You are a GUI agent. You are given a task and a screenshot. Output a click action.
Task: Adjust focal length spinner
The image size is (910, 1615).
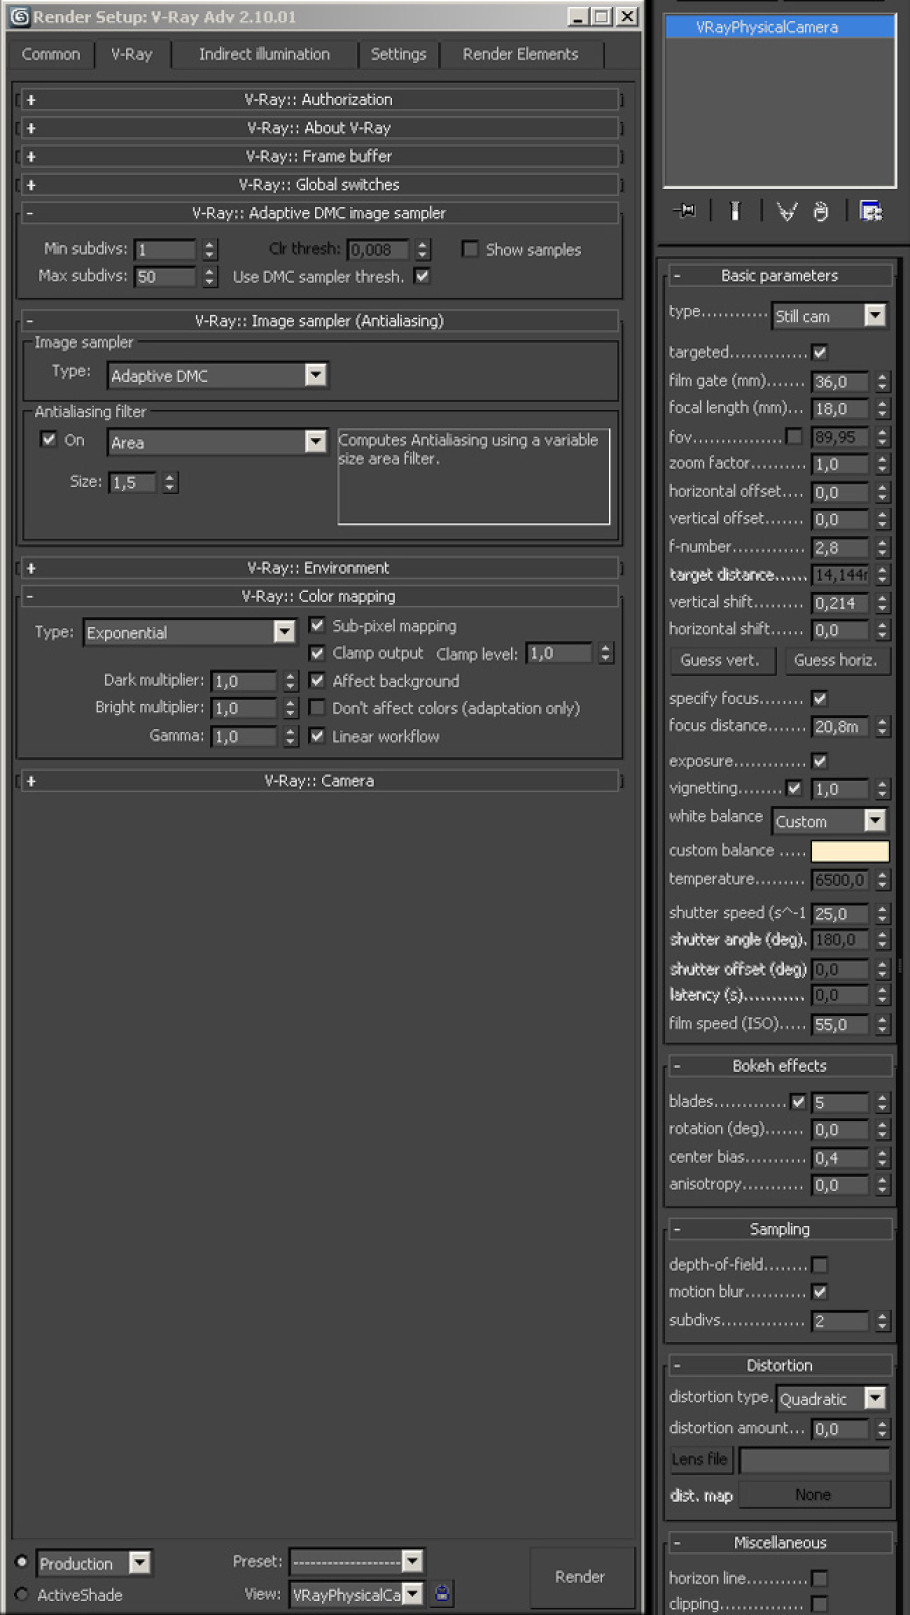882,409
